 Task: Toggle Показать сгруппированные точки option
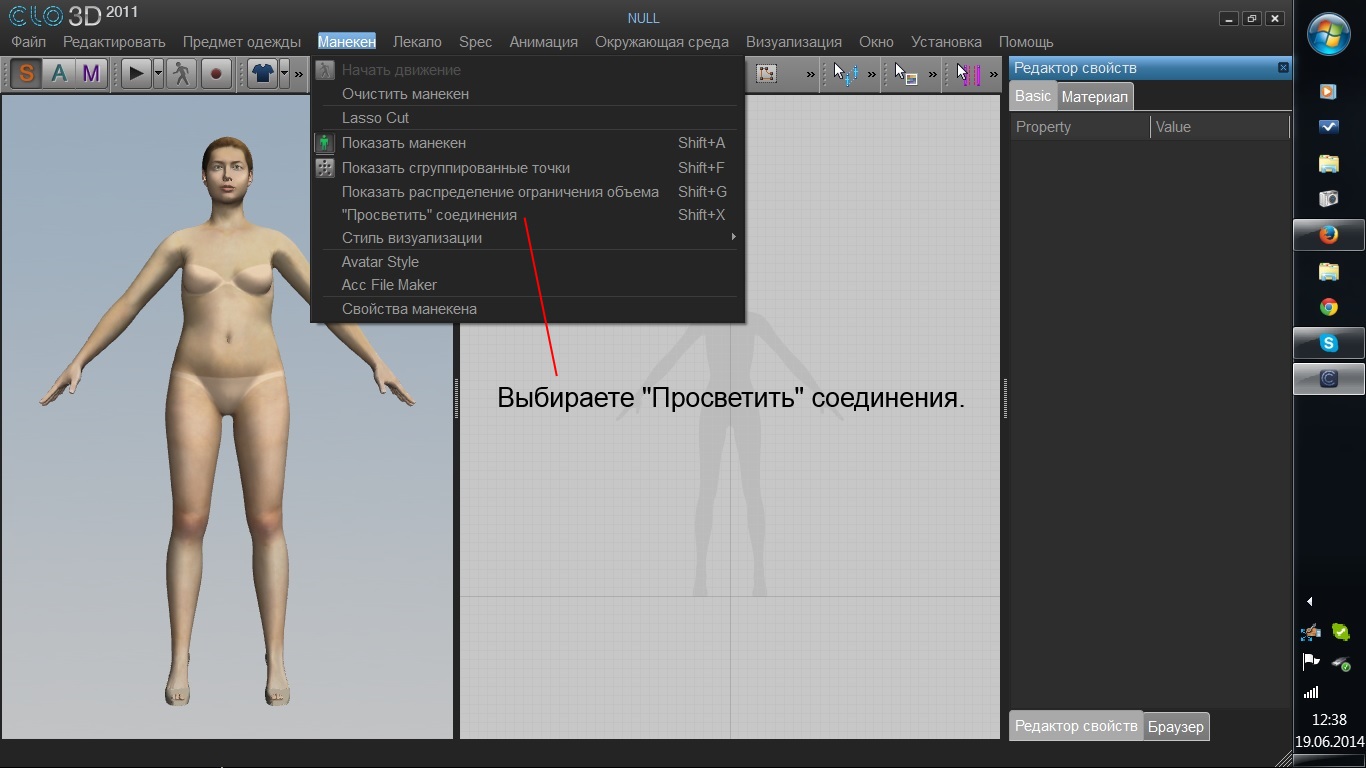tap(527, 168)
